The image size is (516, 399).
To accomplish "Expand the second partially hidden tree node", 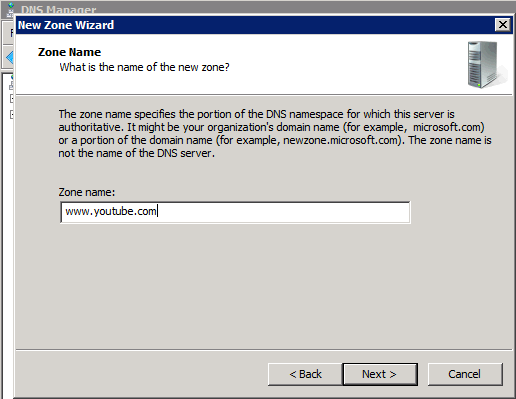I will 12,115.
